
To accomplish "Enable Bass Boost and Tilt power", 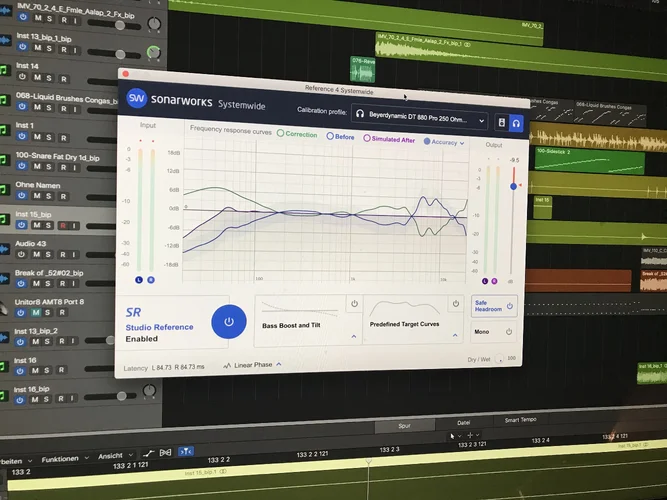I will click(x=354, y=304).
